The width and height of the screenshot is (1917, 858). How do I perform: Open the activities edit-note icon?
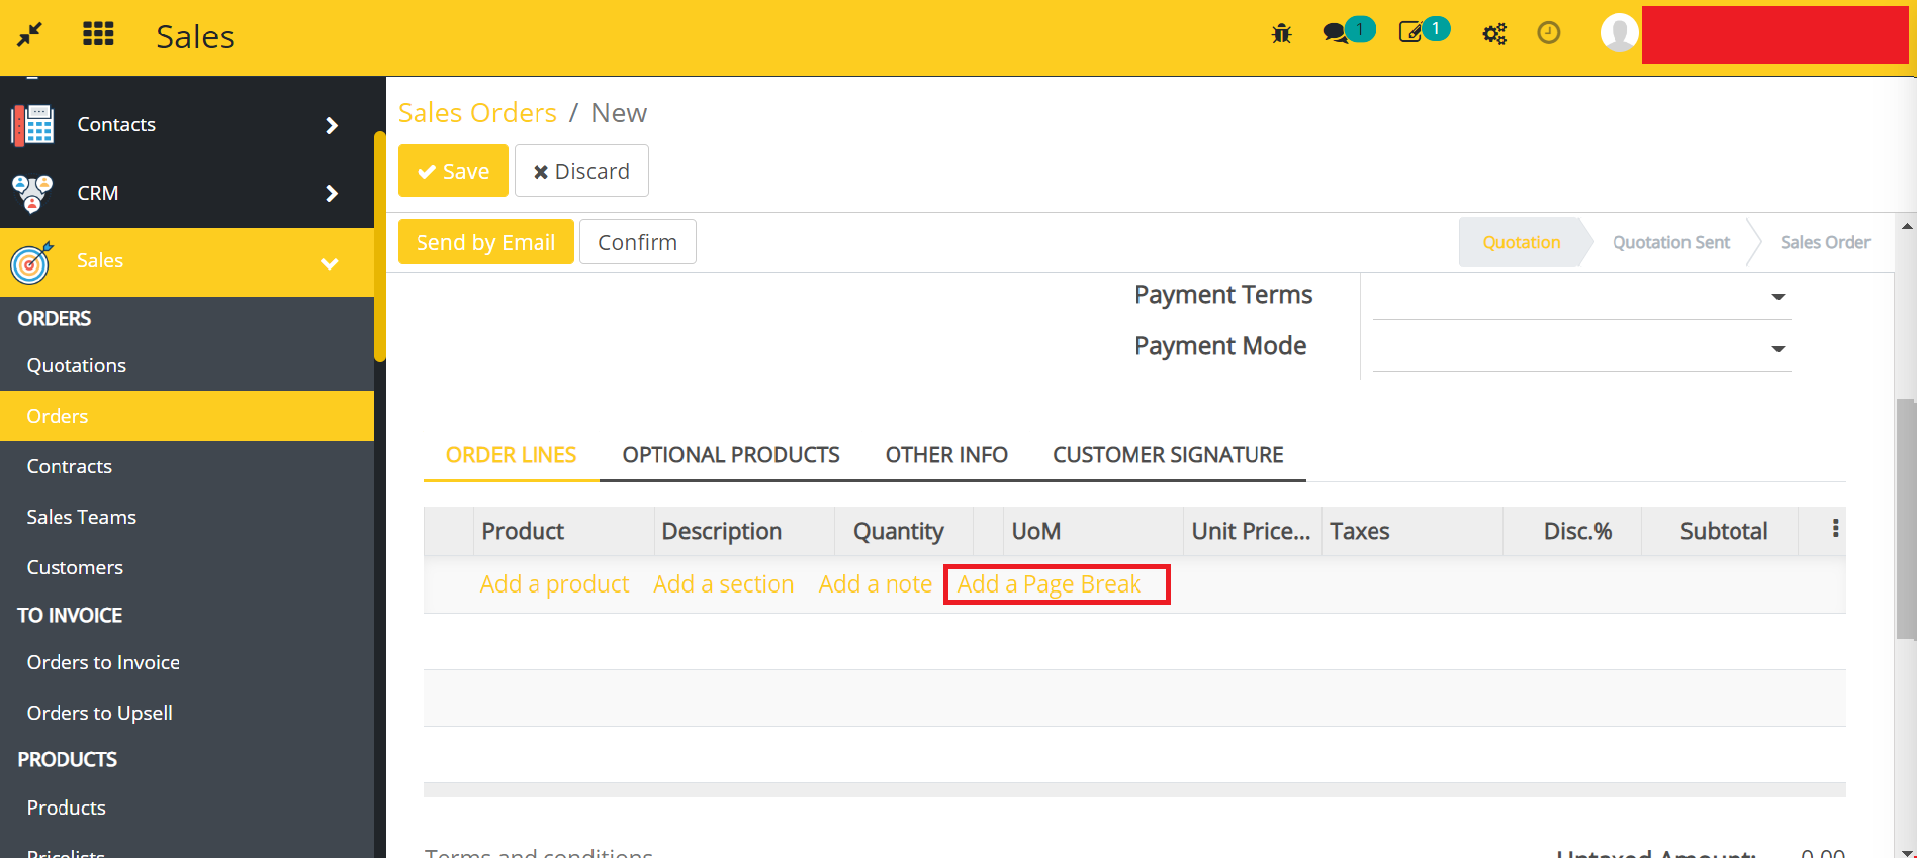pyautogui.click(x=1410, y=33)
